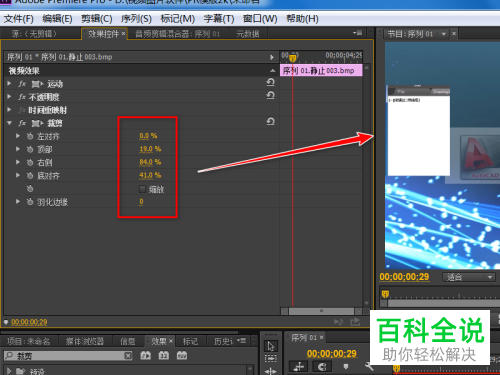The width and height of the screenshot is (500, 375).
Task: Open the 帮助(H) menu
Action: click(302, 19)
